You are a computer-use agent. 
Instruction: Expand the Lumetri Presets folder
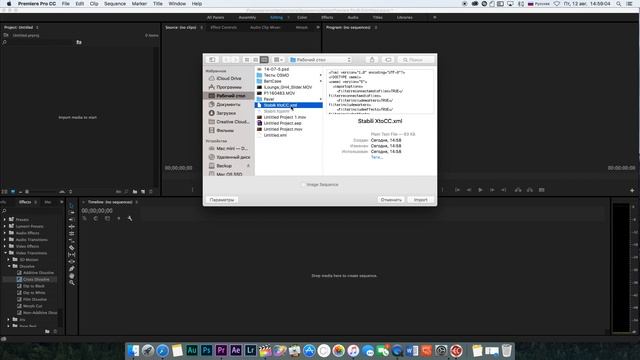pyautogui.click(x=5, y=226)
